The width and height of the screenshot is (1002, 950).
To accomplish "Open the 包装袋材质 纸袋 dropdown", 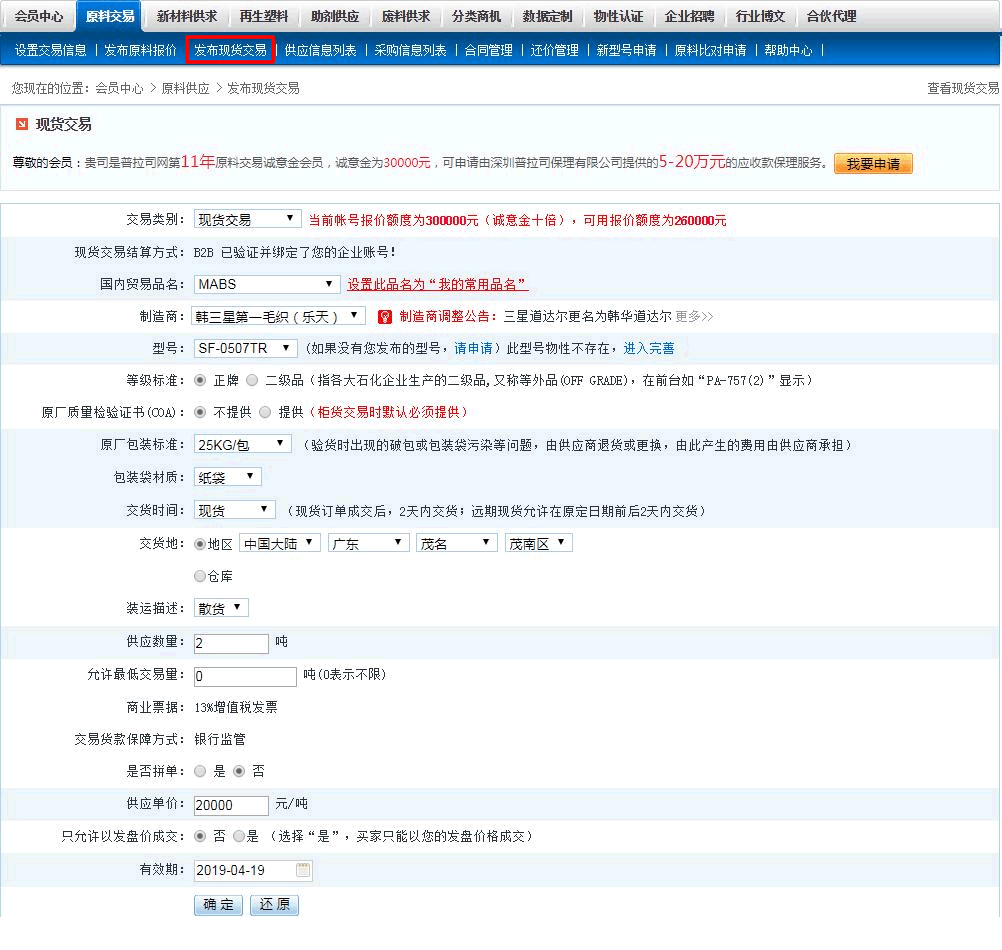I will [x=227, y=477].
